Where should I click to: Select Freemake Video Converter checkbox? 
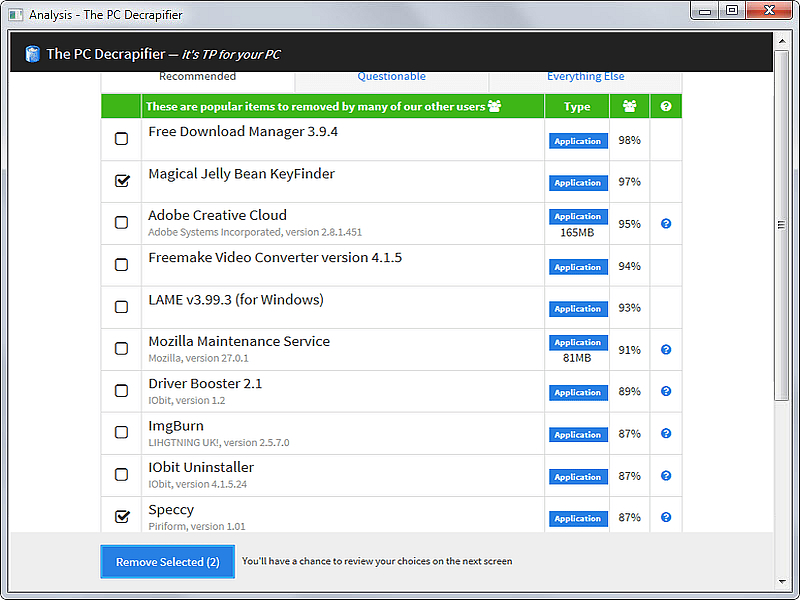[121, 264]
